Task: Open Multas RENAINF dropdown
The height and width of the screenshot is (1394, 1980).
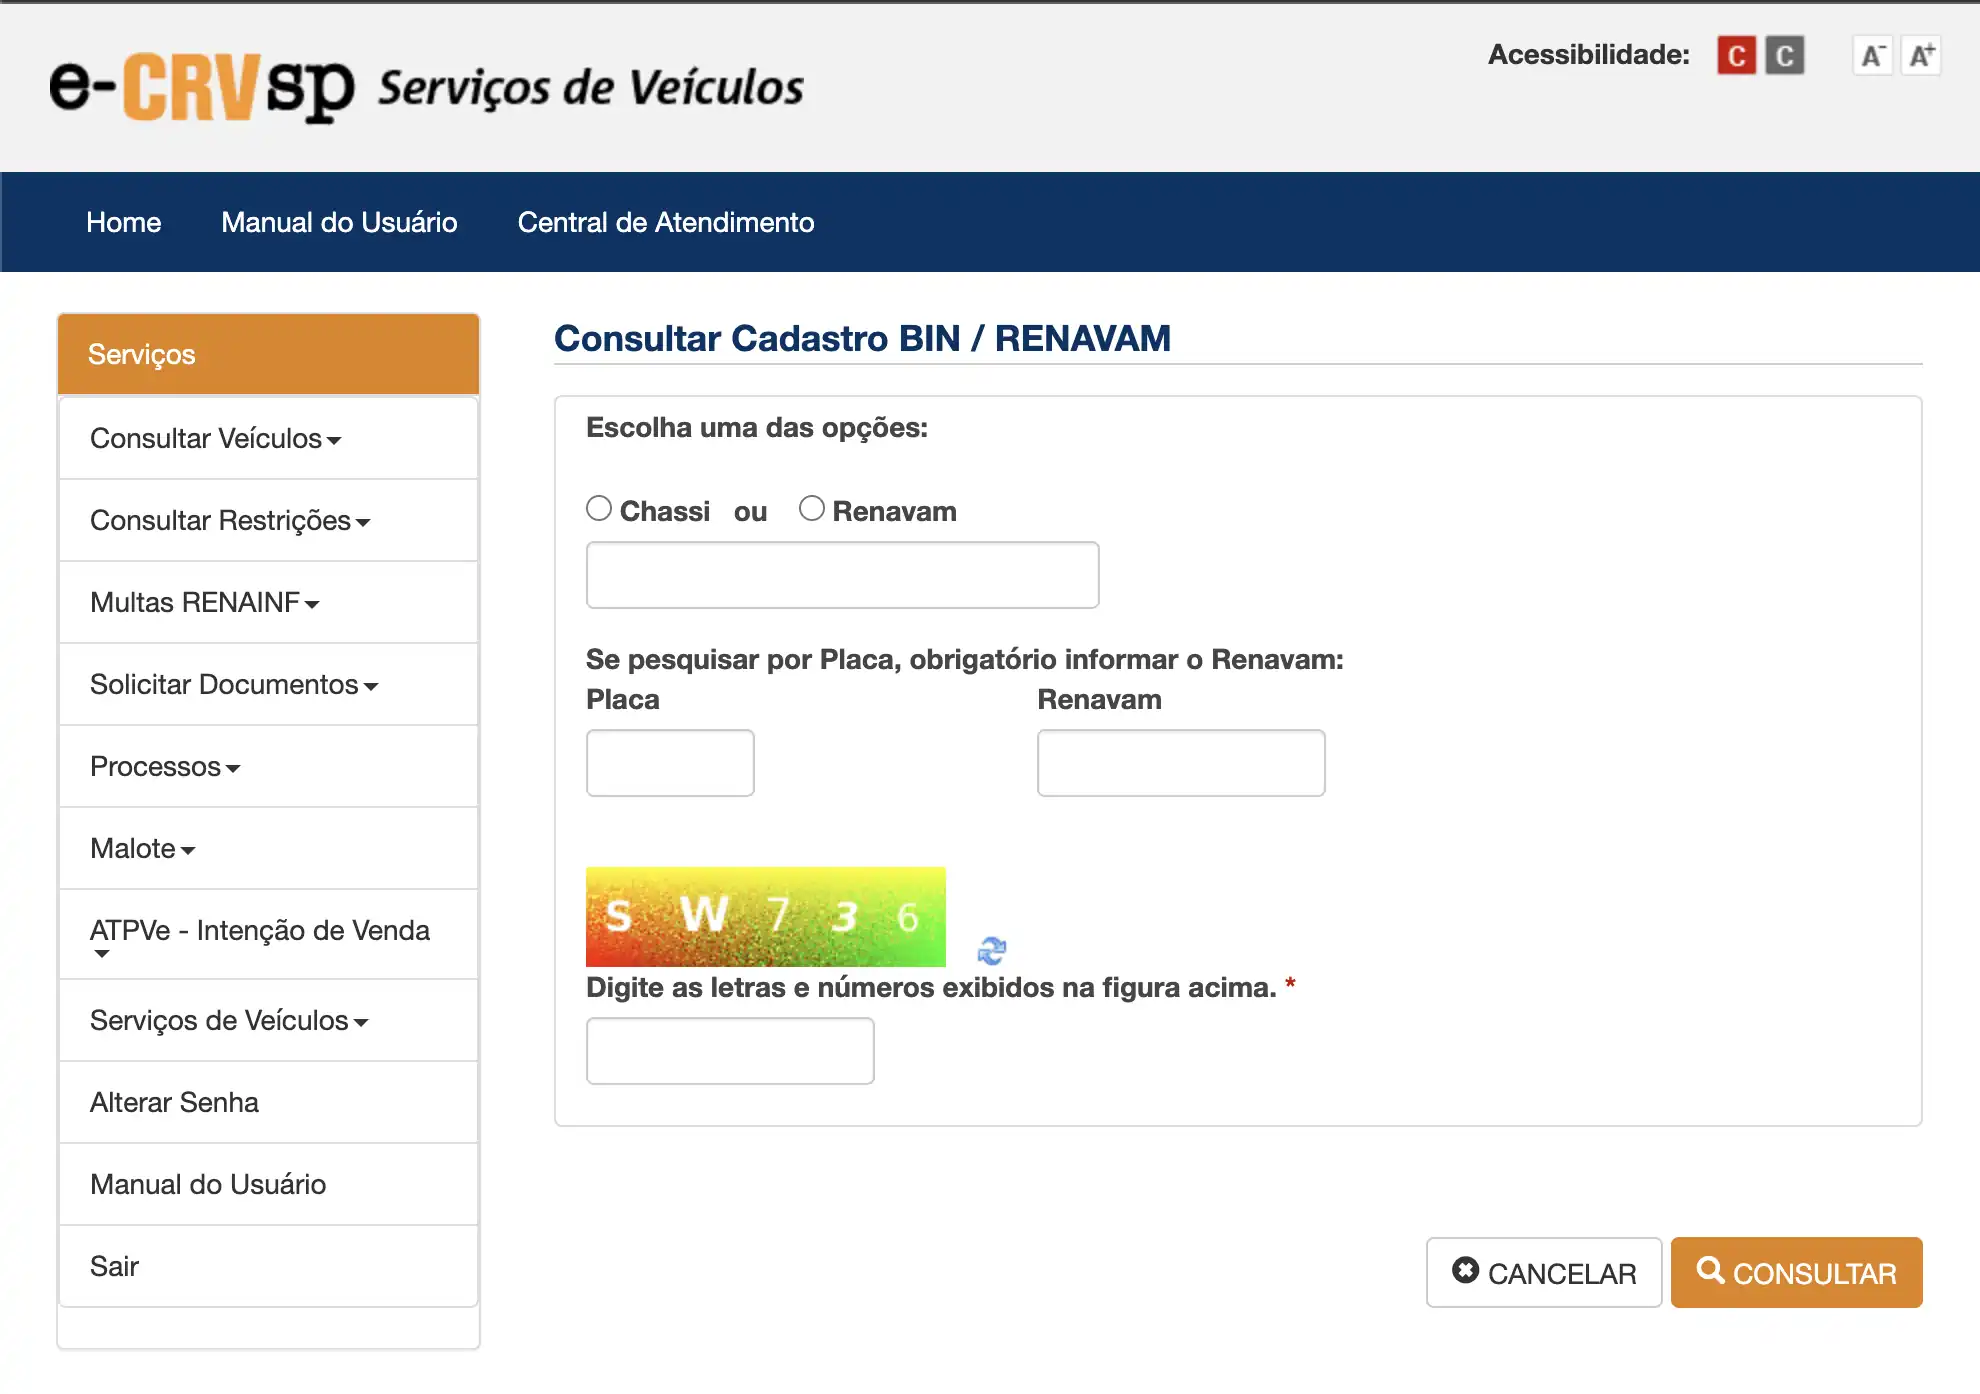Action: 204,603
